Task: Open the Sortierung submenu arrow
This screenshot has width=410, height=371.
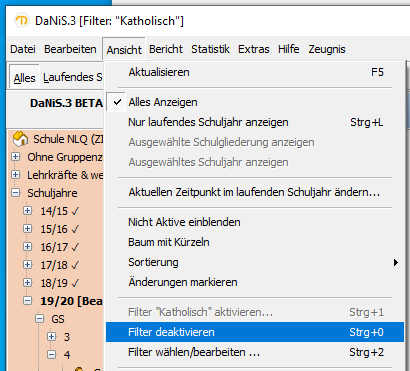Action: (x=396, y=262)
